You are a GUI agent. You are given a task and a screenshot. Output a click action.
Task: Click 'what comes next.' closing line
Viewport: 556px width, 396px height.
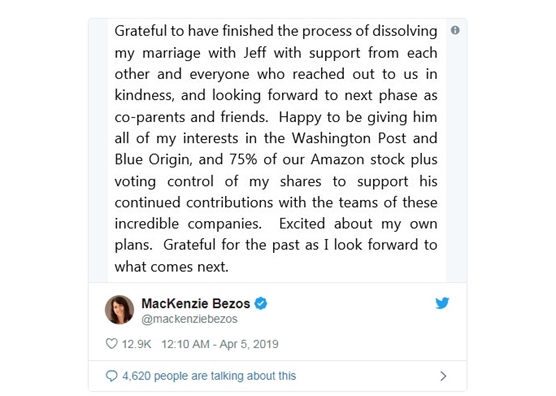click(x=172, y=267)
